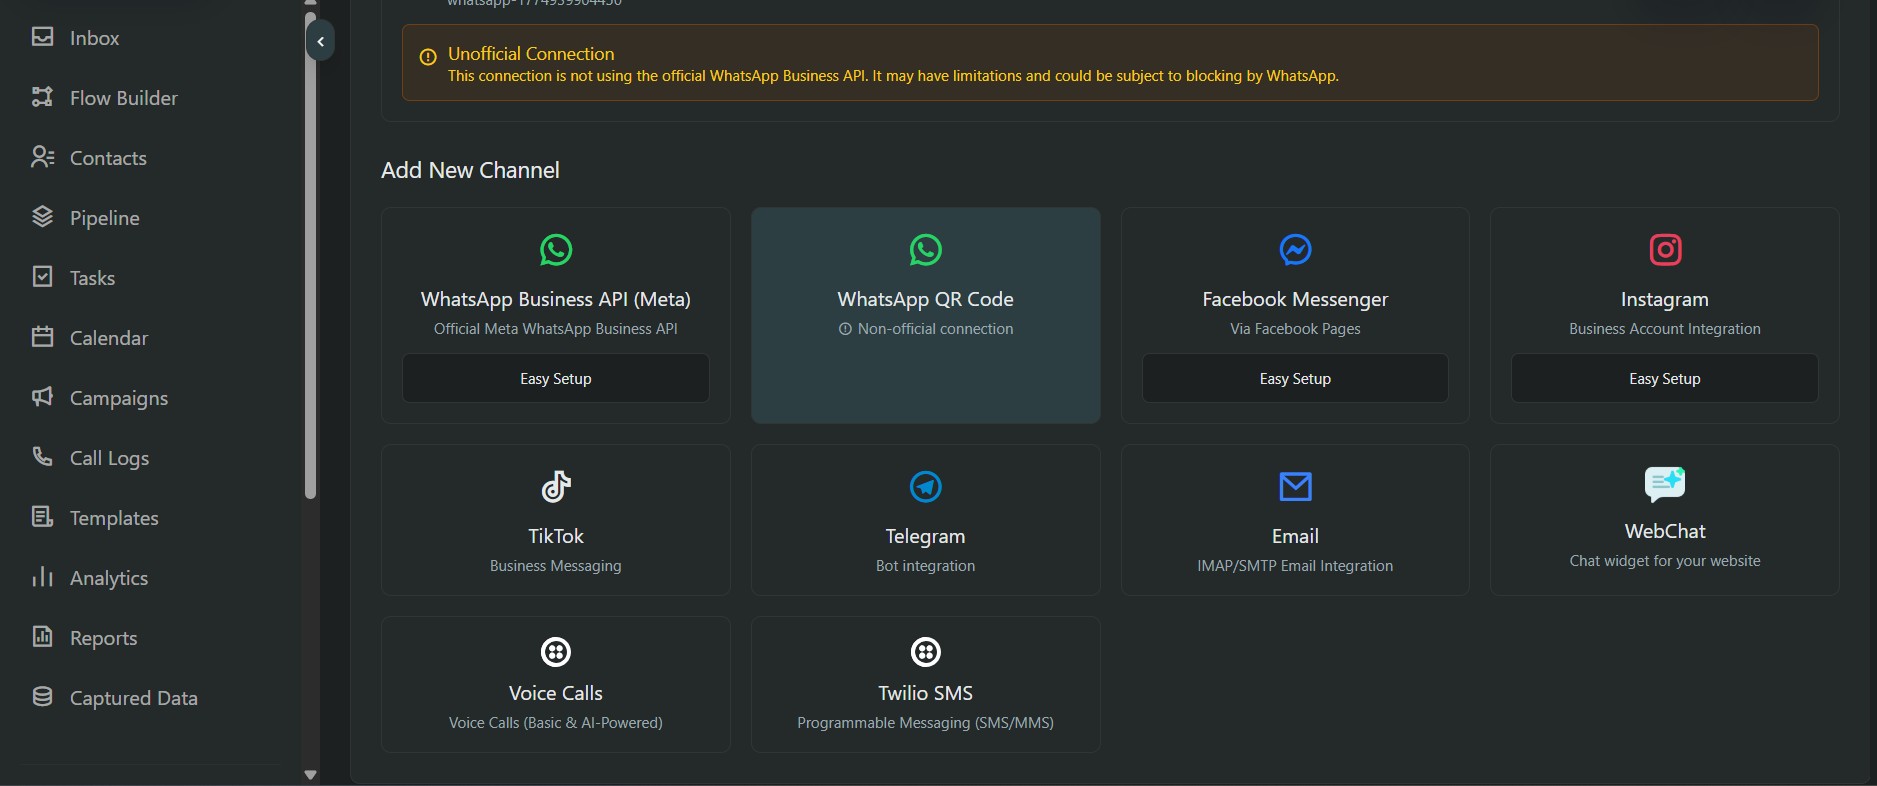Image resolution: width=1877 pixels, height=786 pixels.
Task: Click 'Chat widget for your website' text
Action: tap(1665, 561)
